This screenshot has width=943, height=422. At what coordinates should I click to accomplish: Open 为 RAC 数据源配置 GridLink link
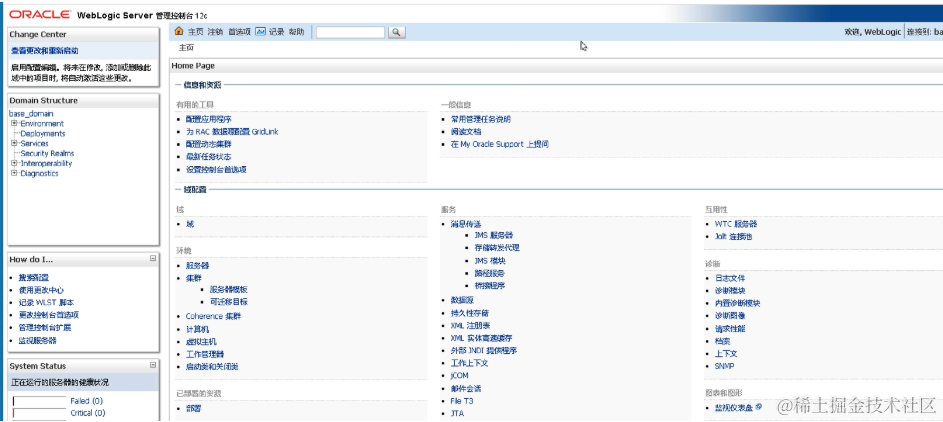(232, 132)
